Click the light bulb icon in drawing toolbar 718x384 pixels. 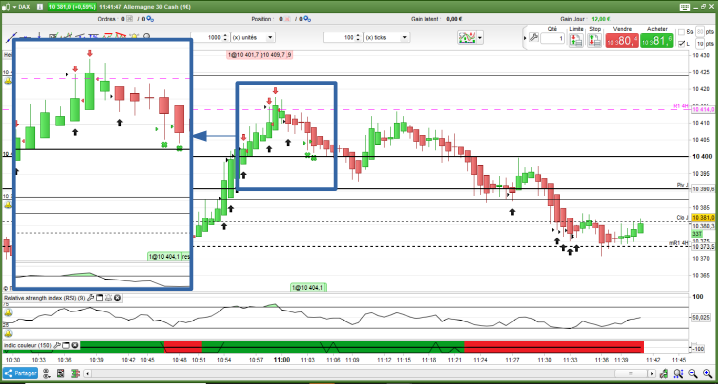(x=135, y=37)
